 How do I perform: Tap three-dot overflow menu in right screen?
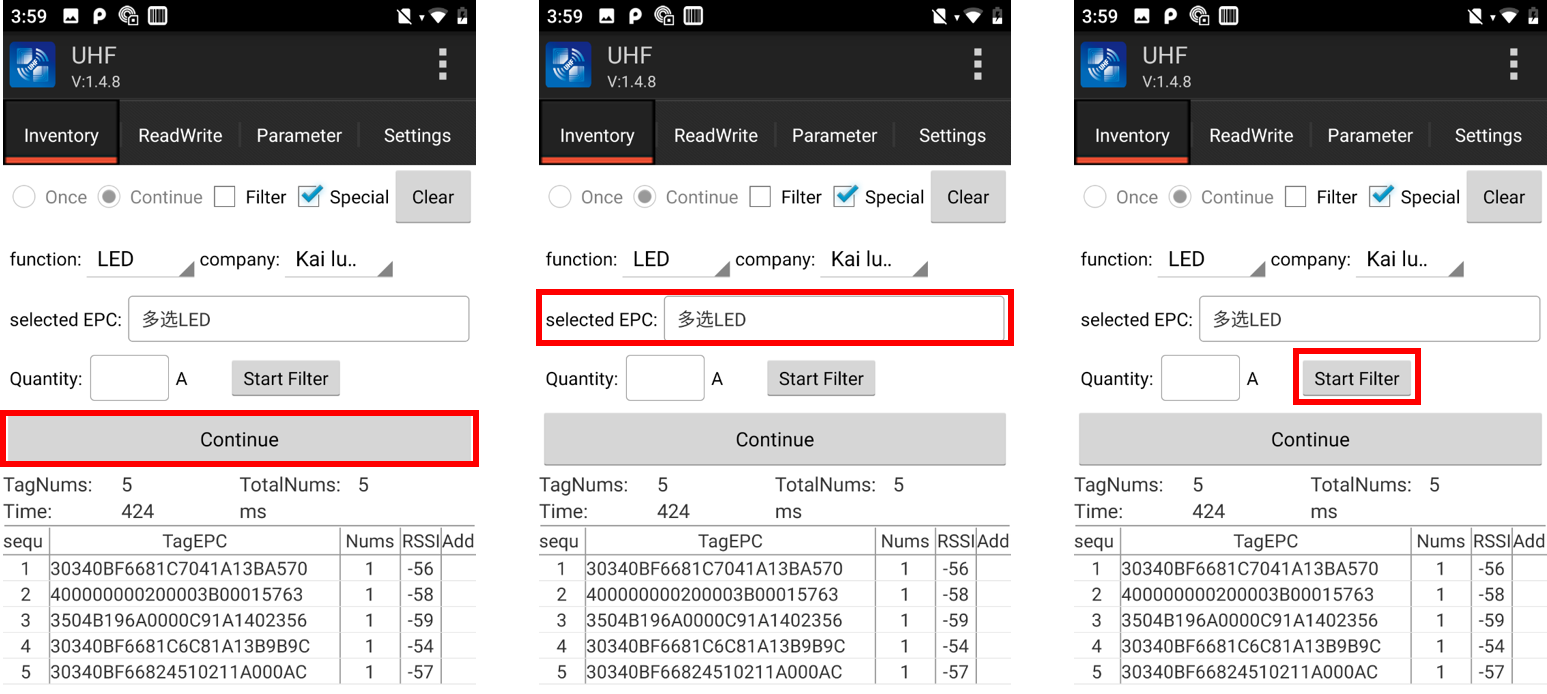[1513, 65]
